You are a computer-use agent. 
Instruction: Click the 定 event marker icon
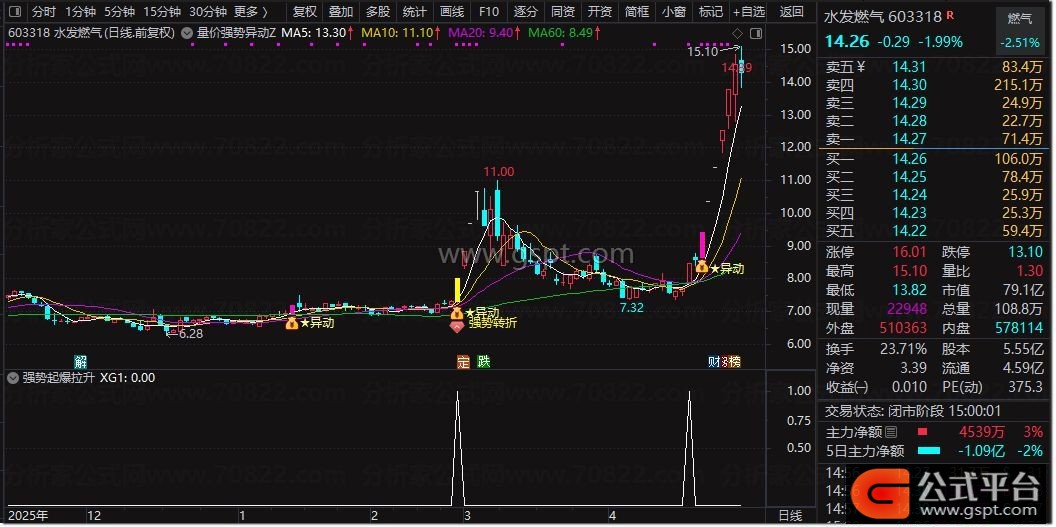pos(463,361)
